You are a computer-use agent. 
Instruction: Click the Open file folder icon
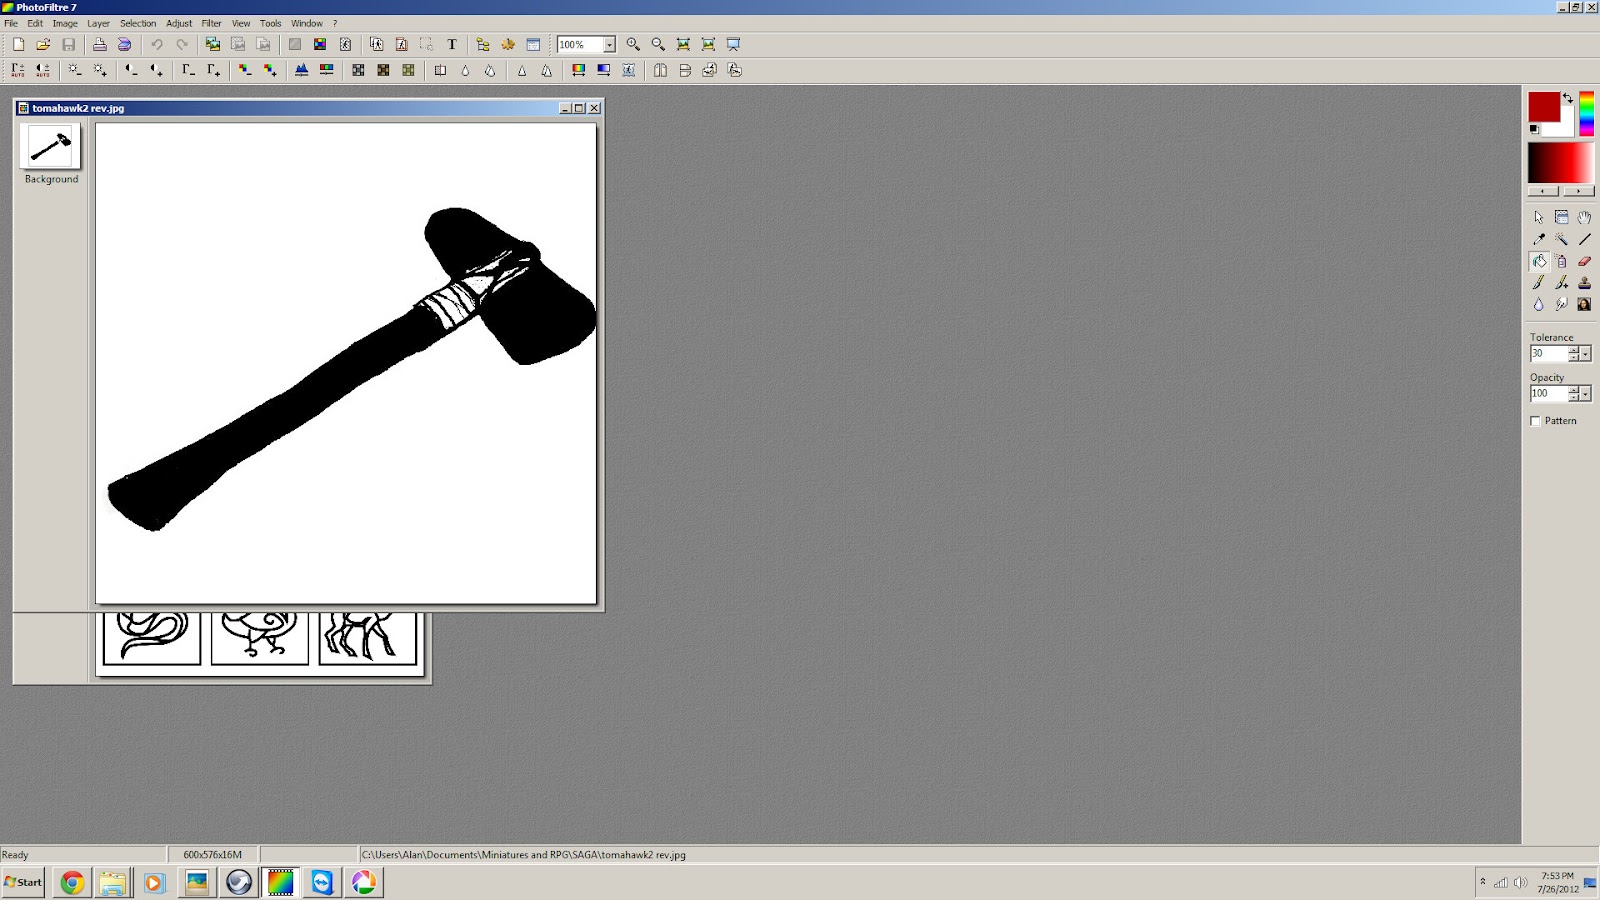click(x=43, y=44)
